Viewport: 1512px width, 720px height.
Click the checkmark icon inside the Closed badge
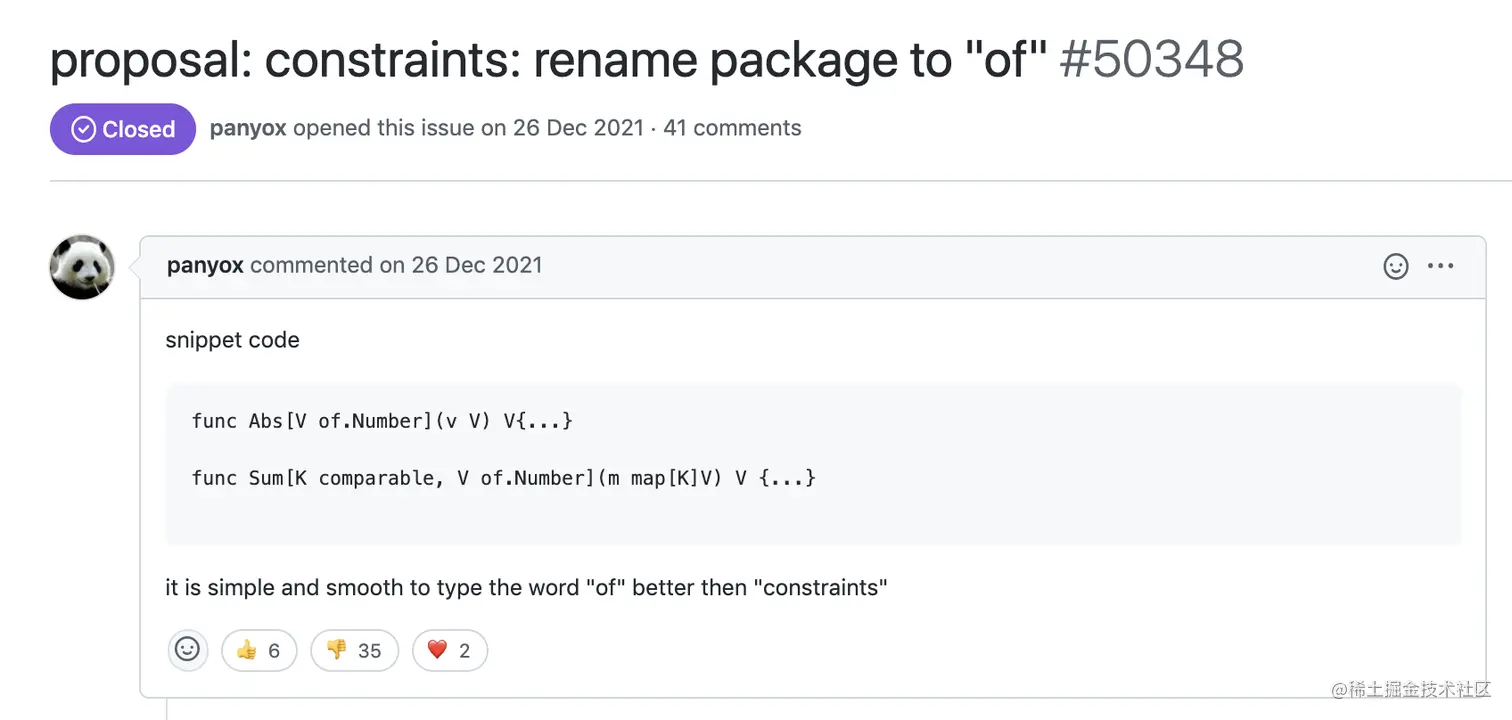84,129
